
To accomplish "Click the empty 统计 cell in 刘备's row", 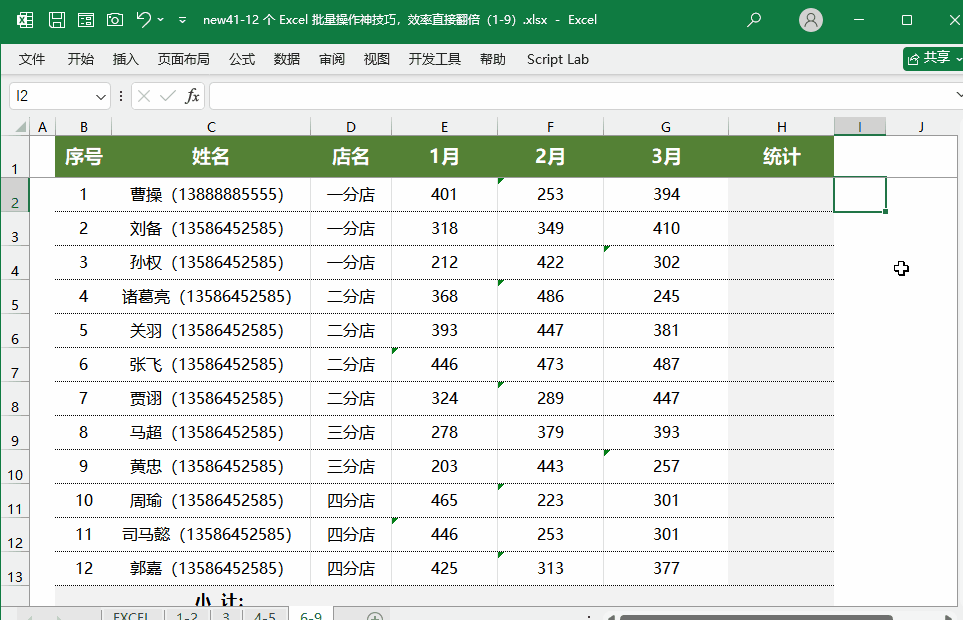I will 781,228.
